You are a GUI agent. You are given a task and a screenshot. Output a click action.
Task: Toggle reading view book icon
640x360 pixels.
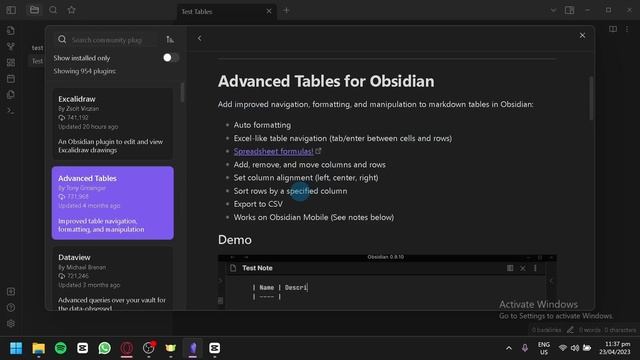(613, 29)
